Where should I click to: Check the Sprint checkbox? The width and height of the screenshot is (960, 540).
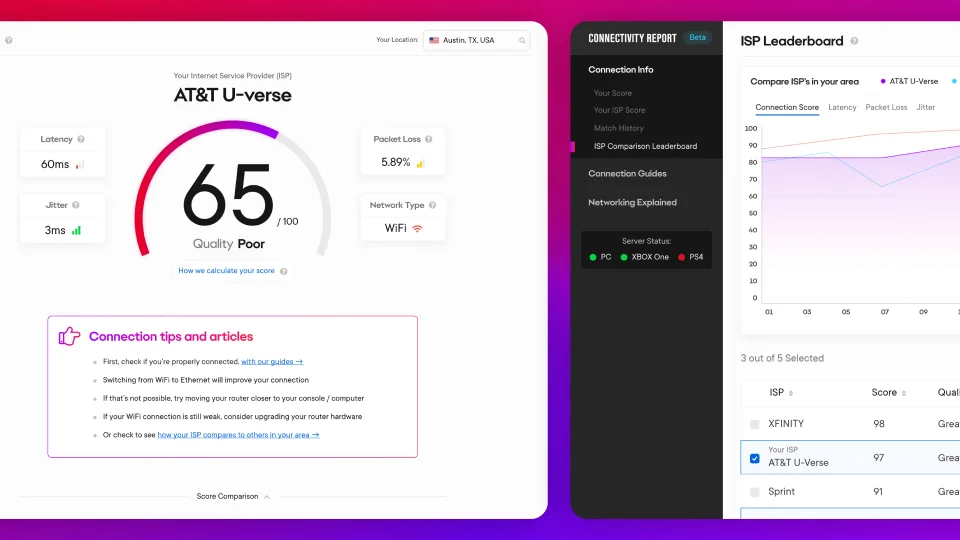[x=755, y=492]
